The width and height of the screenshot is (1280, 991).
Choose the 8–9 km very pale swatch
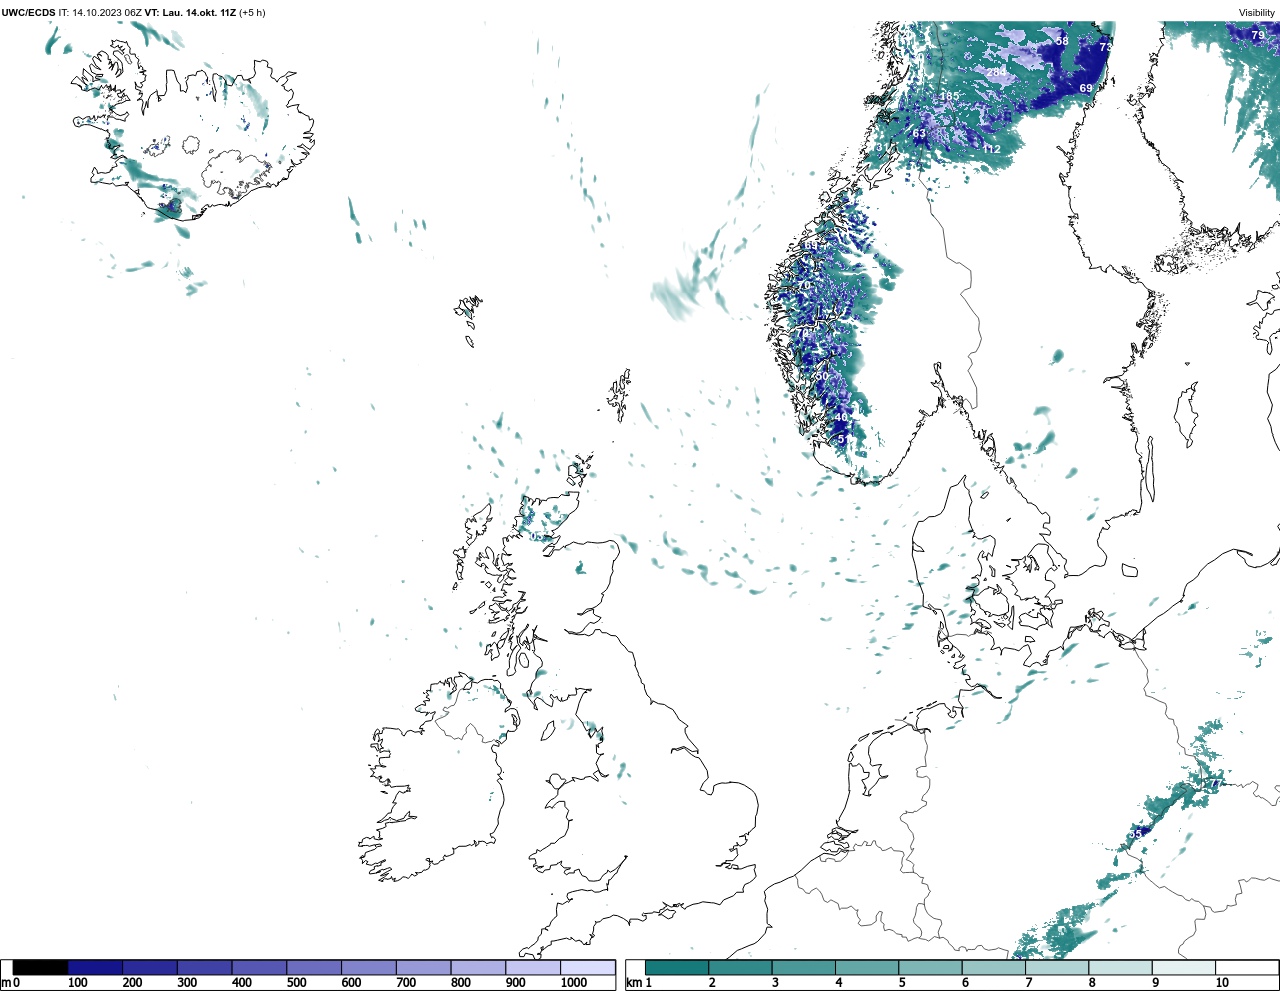tap(1120, 967)
